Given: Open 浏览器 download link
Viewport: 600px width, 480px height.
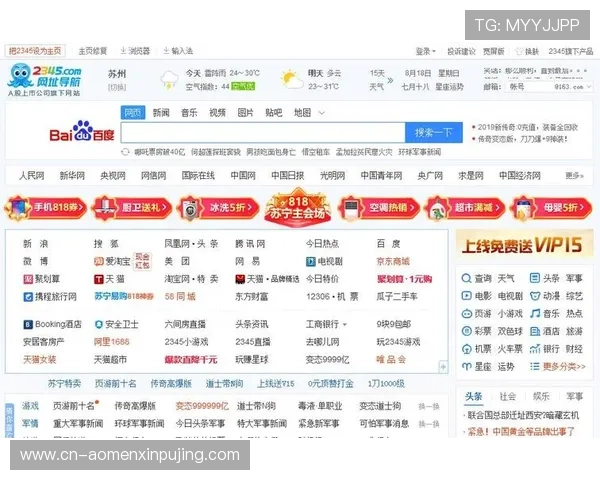Looking at the screenshot, I should pos(135,51).
